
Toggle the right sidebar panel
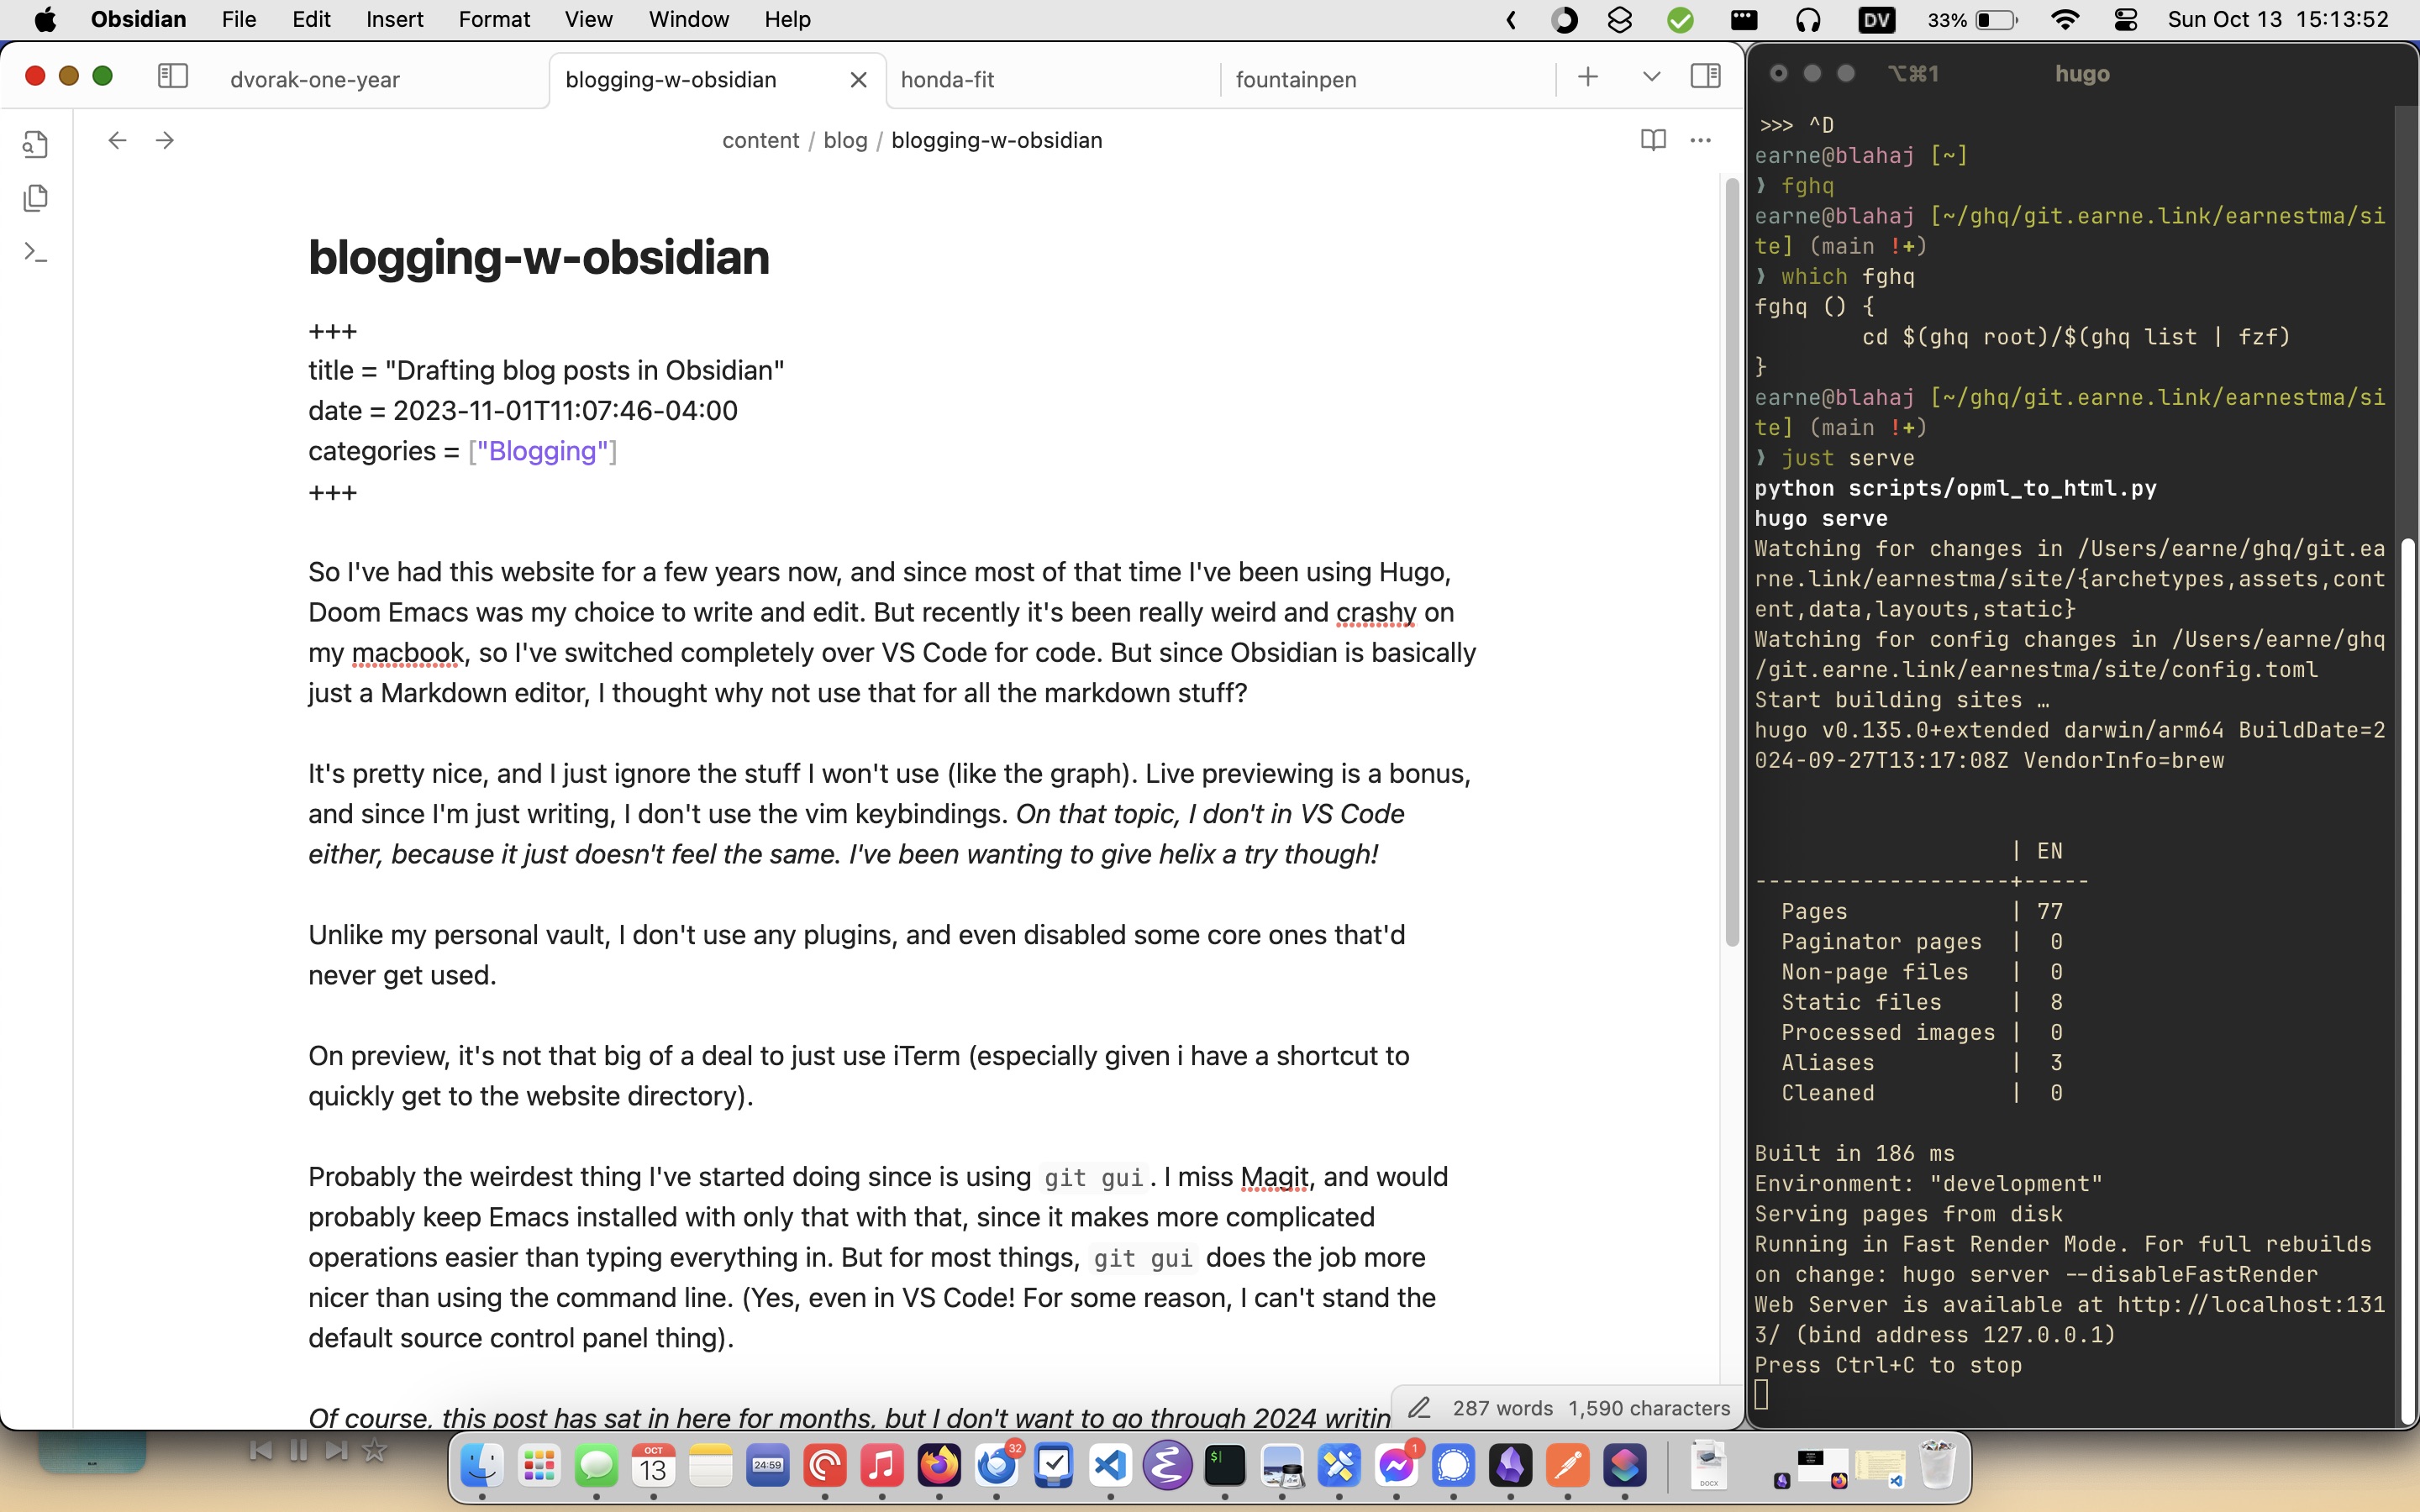[x=1705, y=76]
